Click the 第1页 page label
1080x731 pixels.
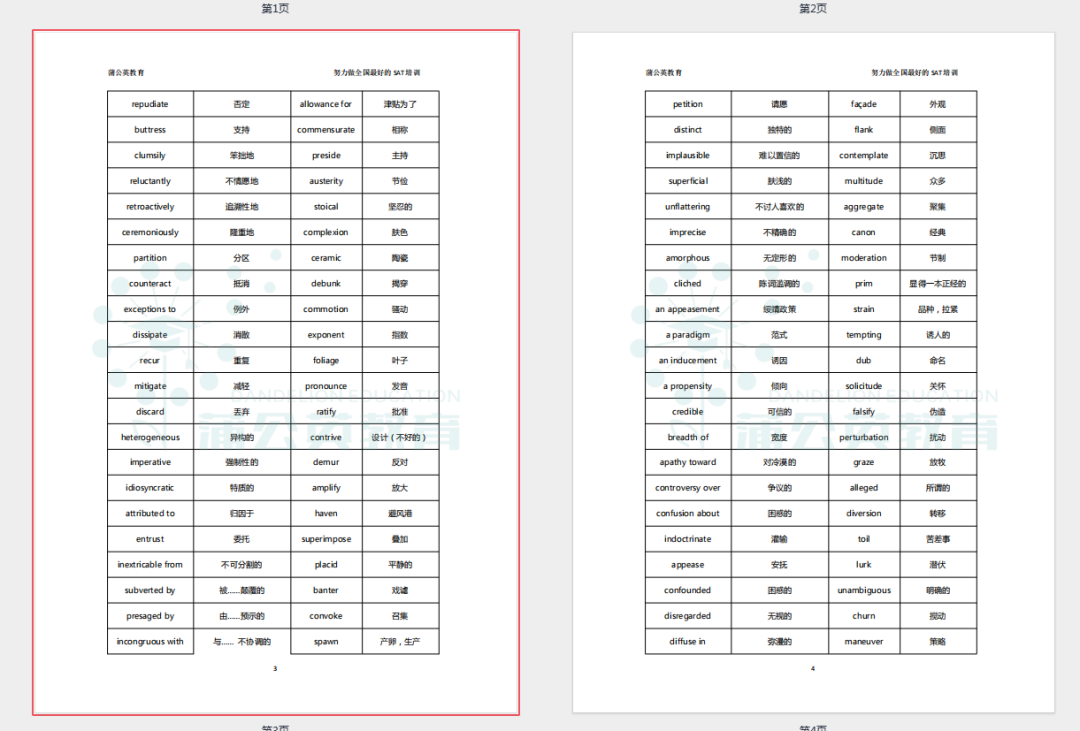click(x=275, y=9)
